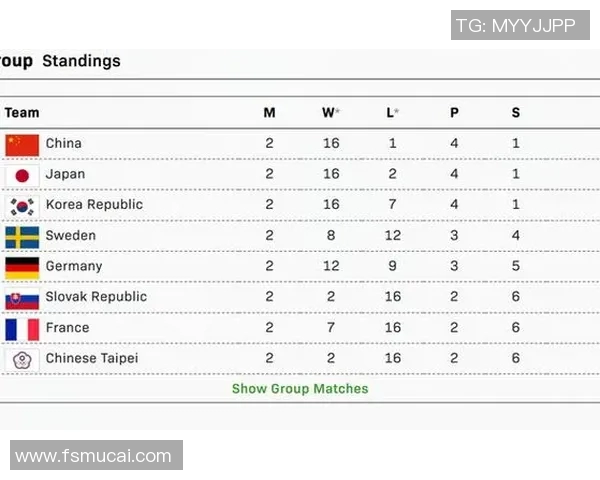Open the Chinese Taipei team link
This screenshot has width=600, height=480.
point(92,358)
